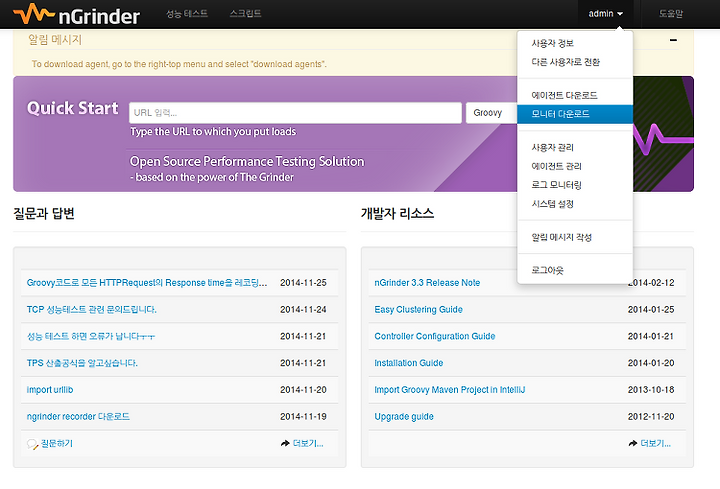Click the date 2012-11-20
The width and height of the screenshot is (720, 489).
point(651,416)
